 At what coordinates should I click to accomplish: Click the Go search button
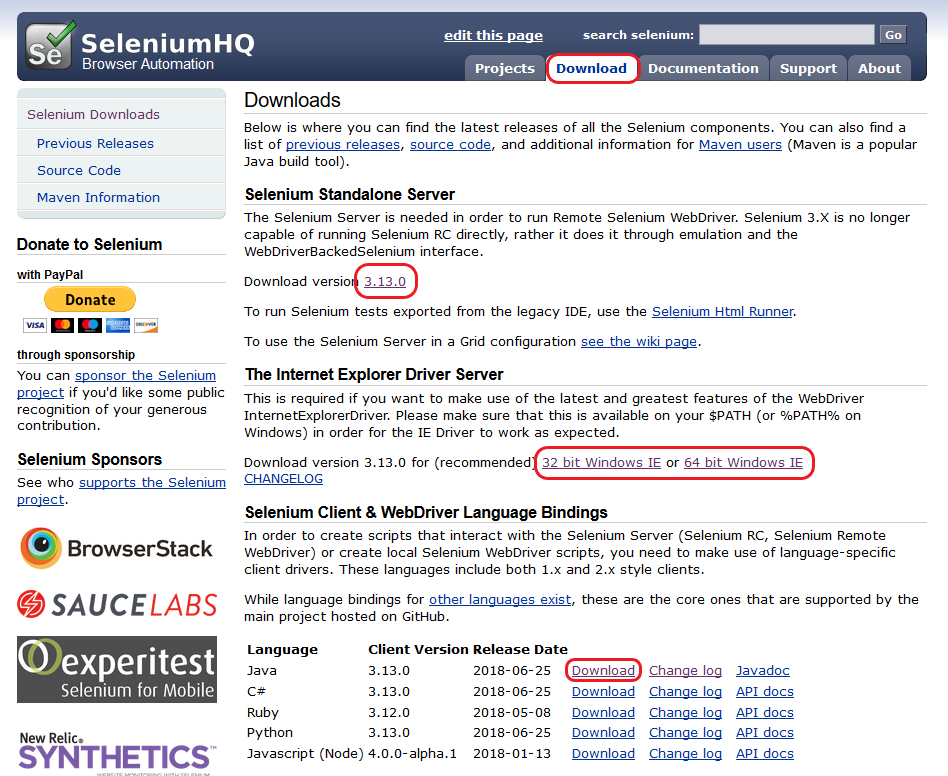(x=894, y=35)
